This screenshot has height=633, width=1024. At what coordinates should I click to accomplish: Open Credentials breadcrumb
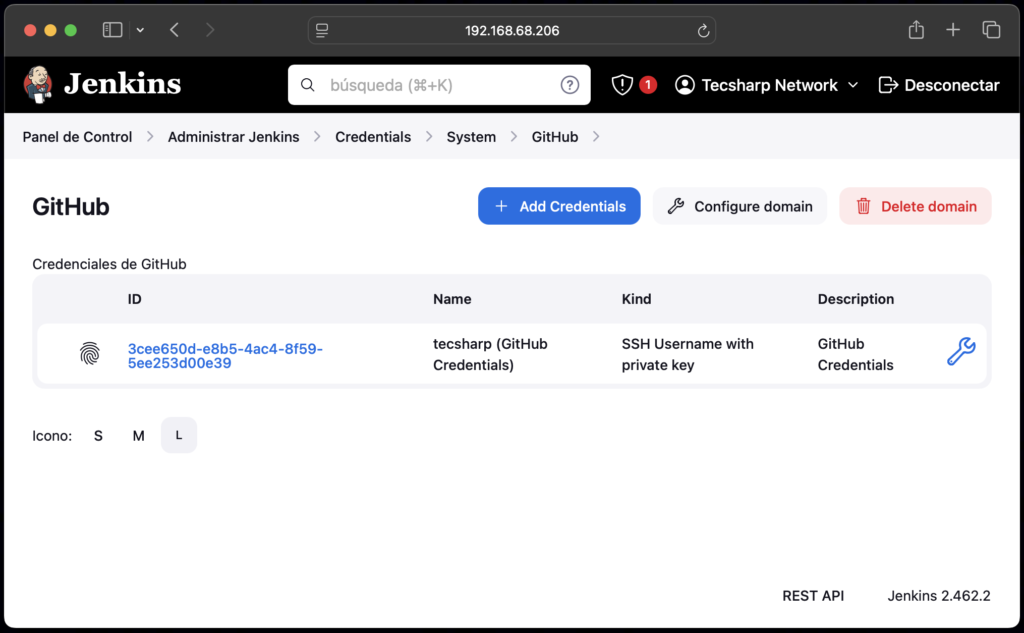pyautogui.click(x=373, y=137)
